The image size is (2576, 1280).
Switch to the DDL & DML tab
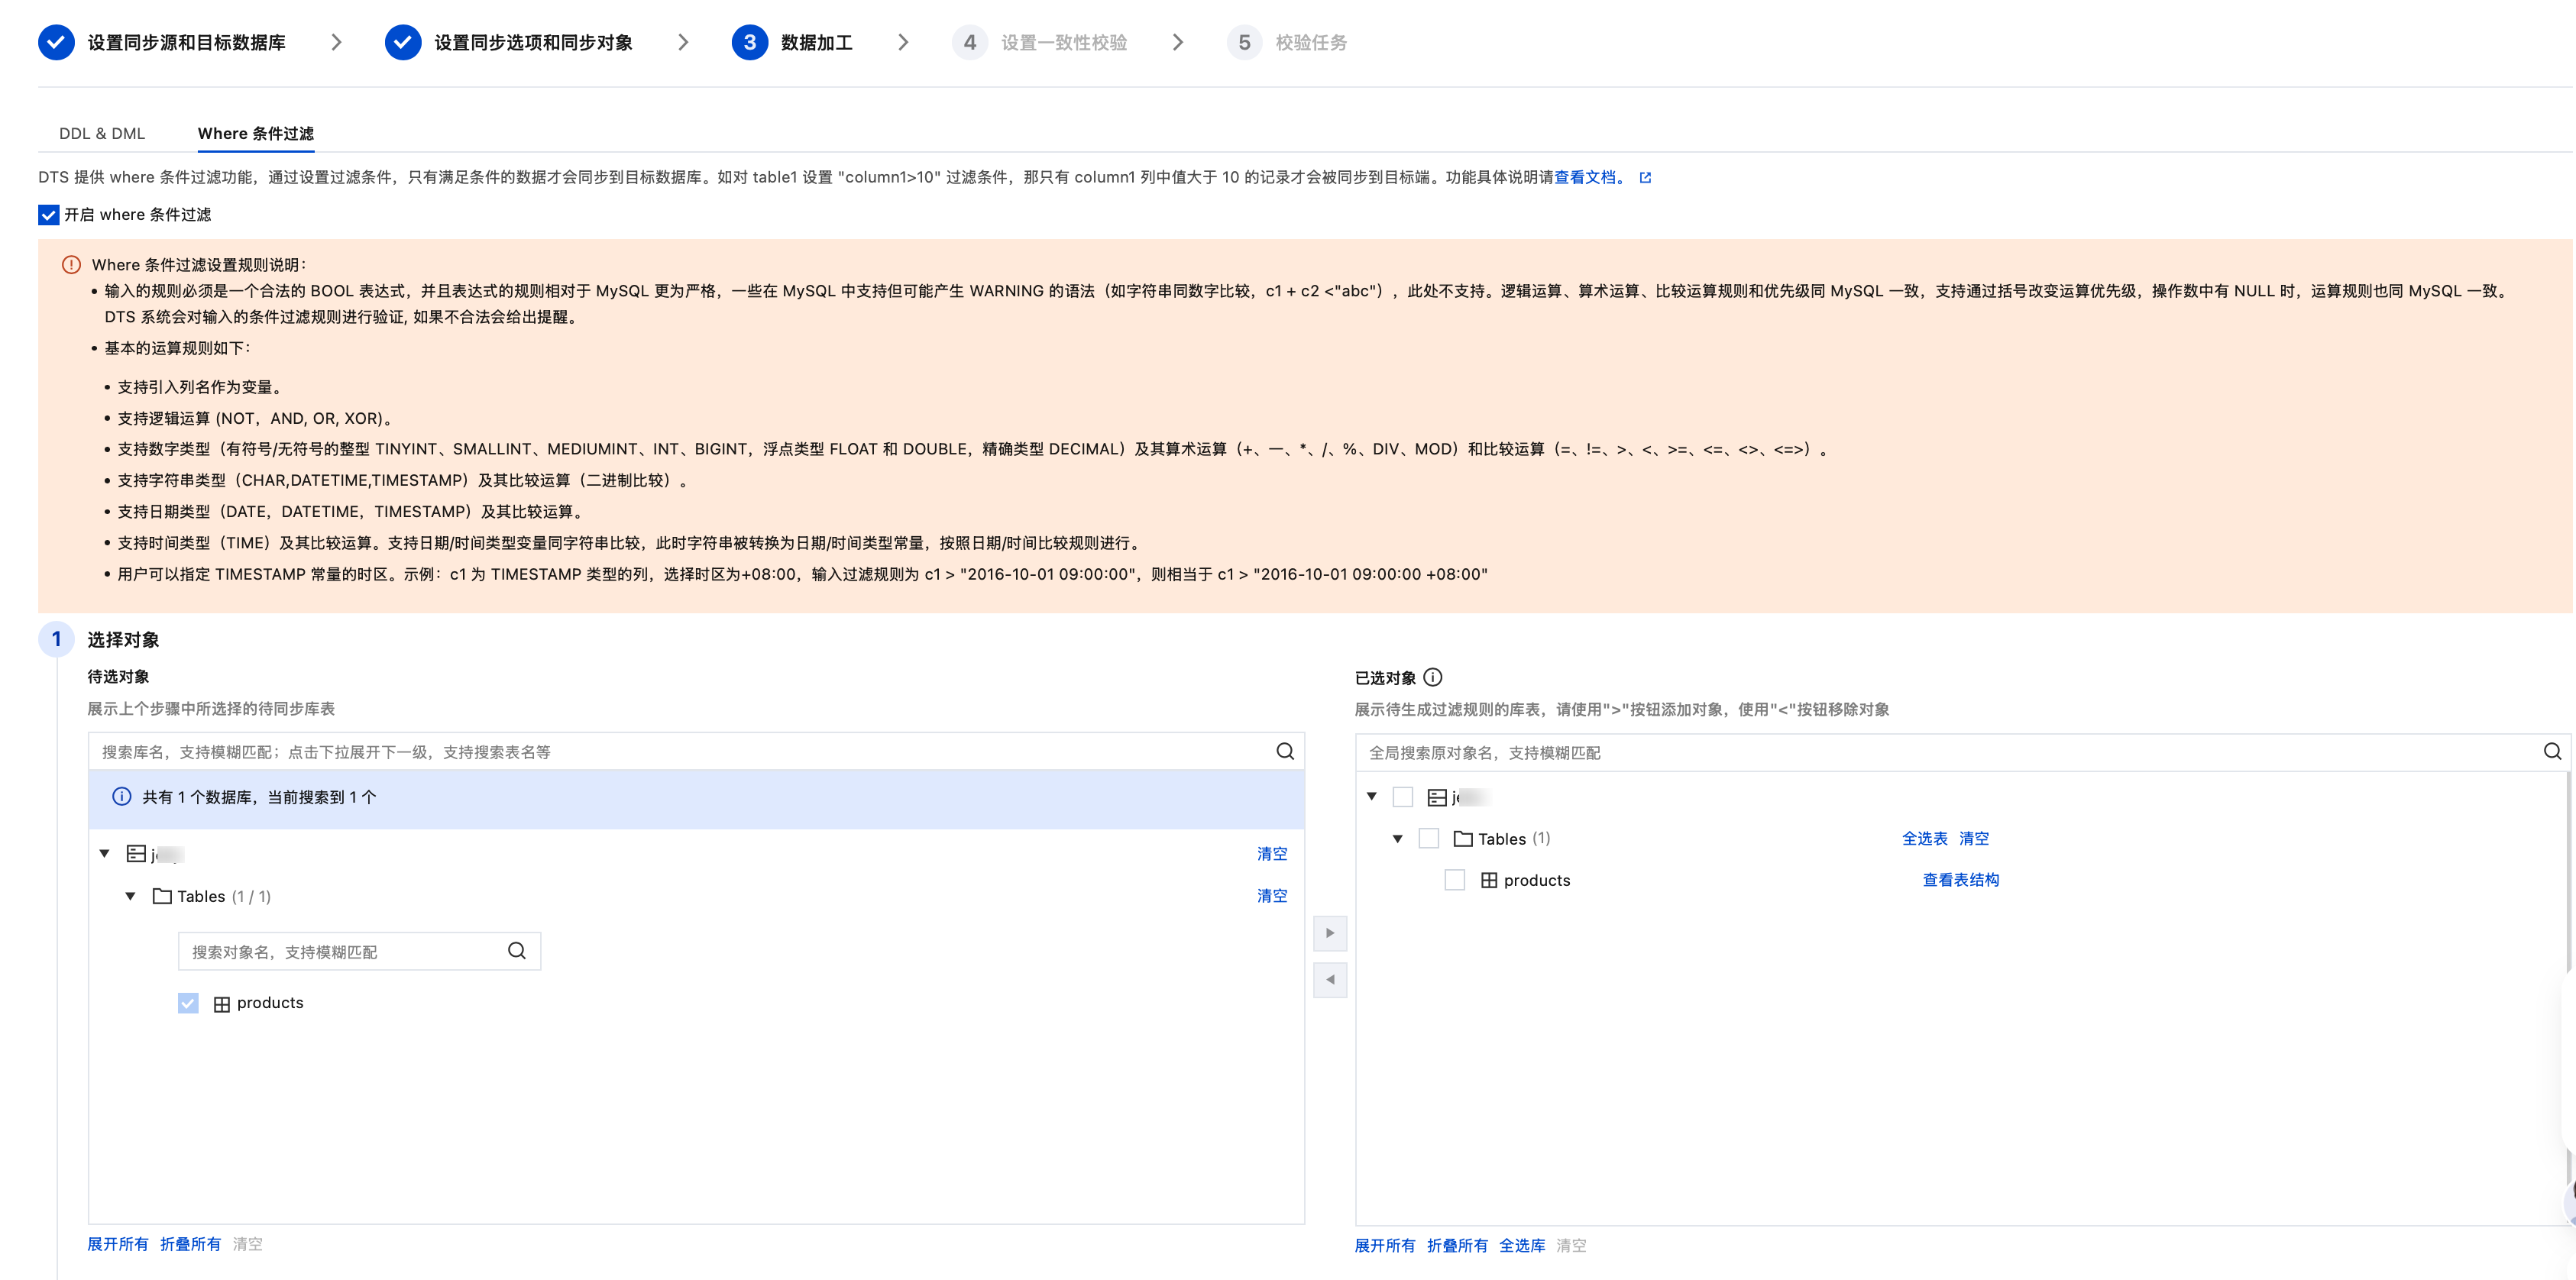tap(102, 134)
